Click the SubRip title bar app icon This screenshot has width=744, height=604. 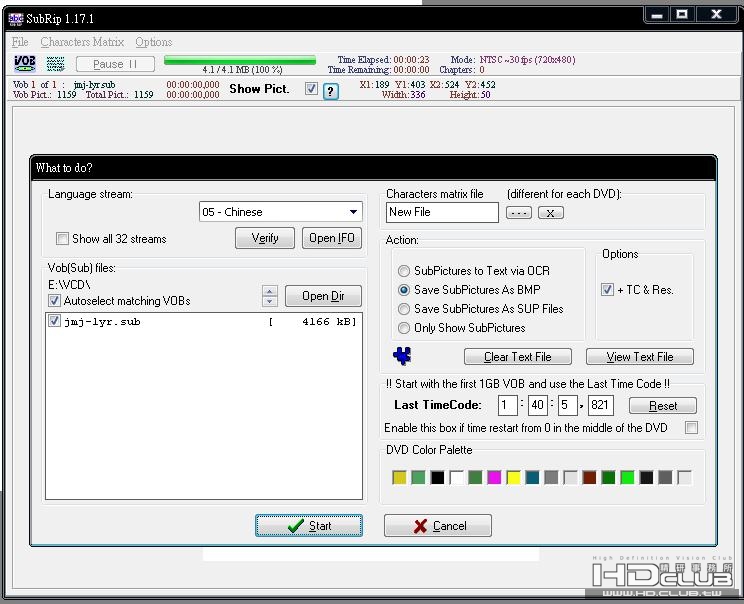tap(16, 19)
